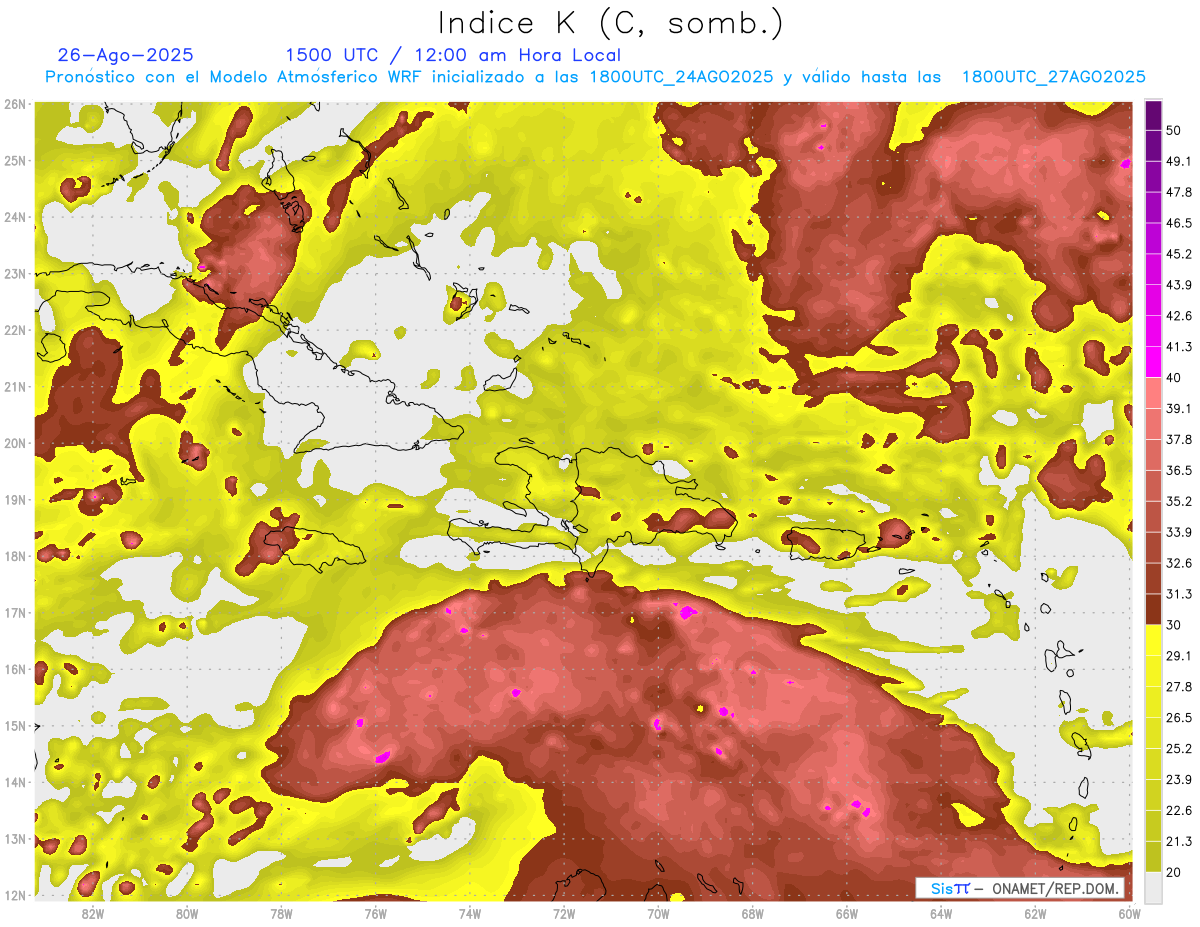The width and height of the screenshot is (1200, 927).
Task: Click the "60W" longitude label
Action: pos(1130,914)
